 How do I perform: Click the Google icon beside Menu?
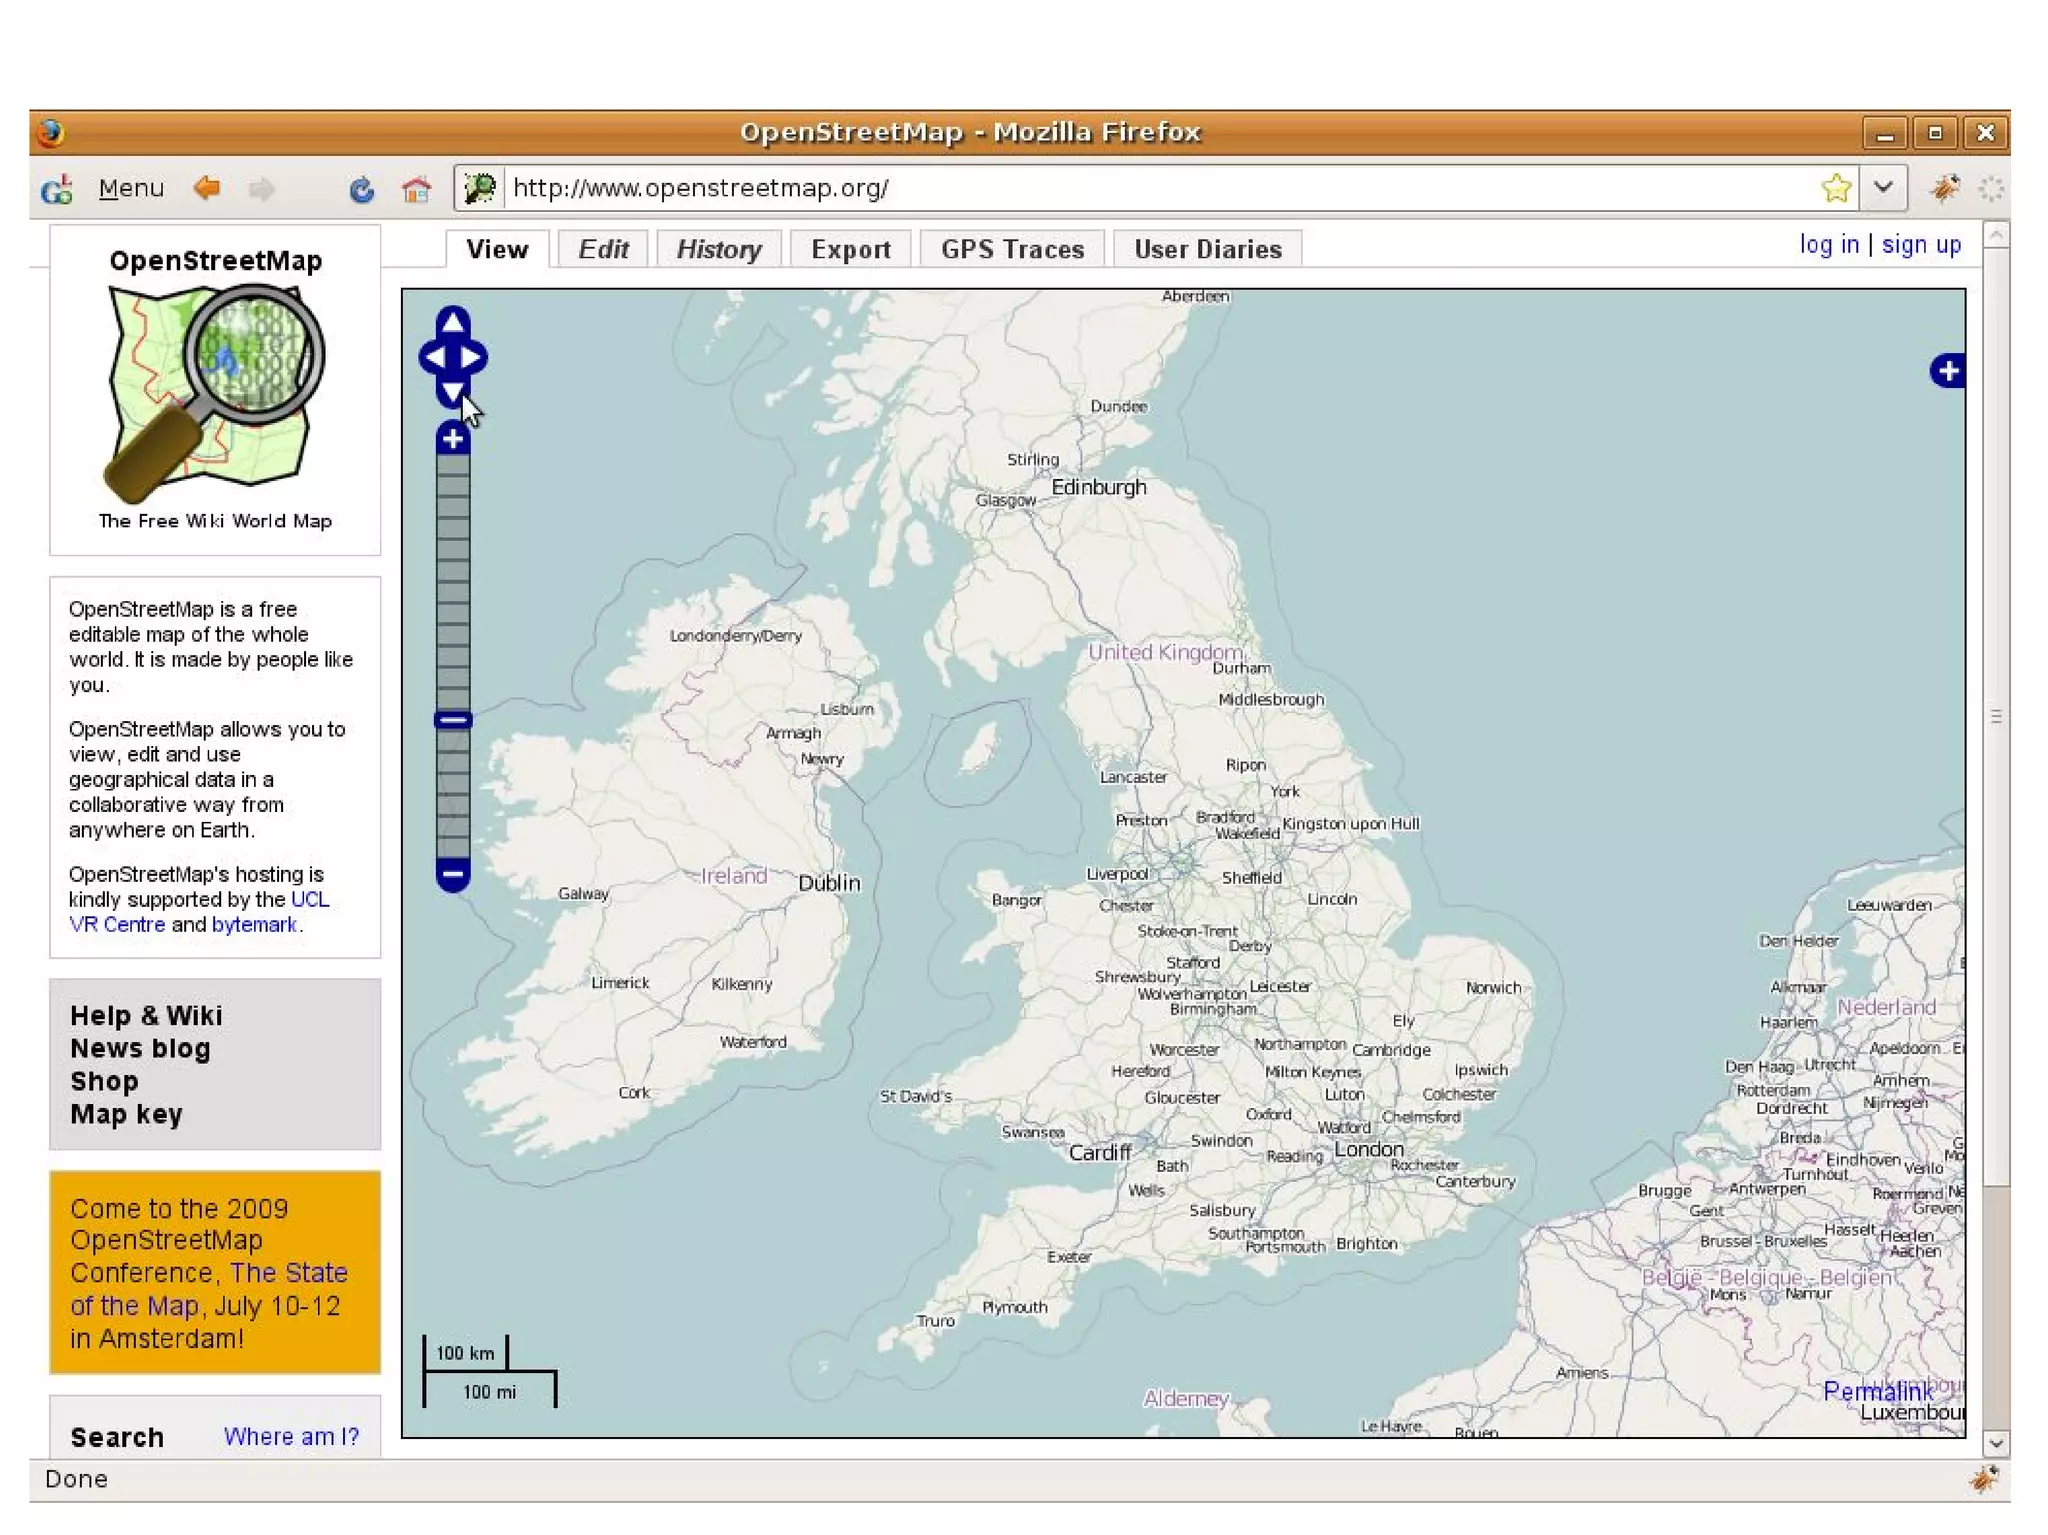57,188
